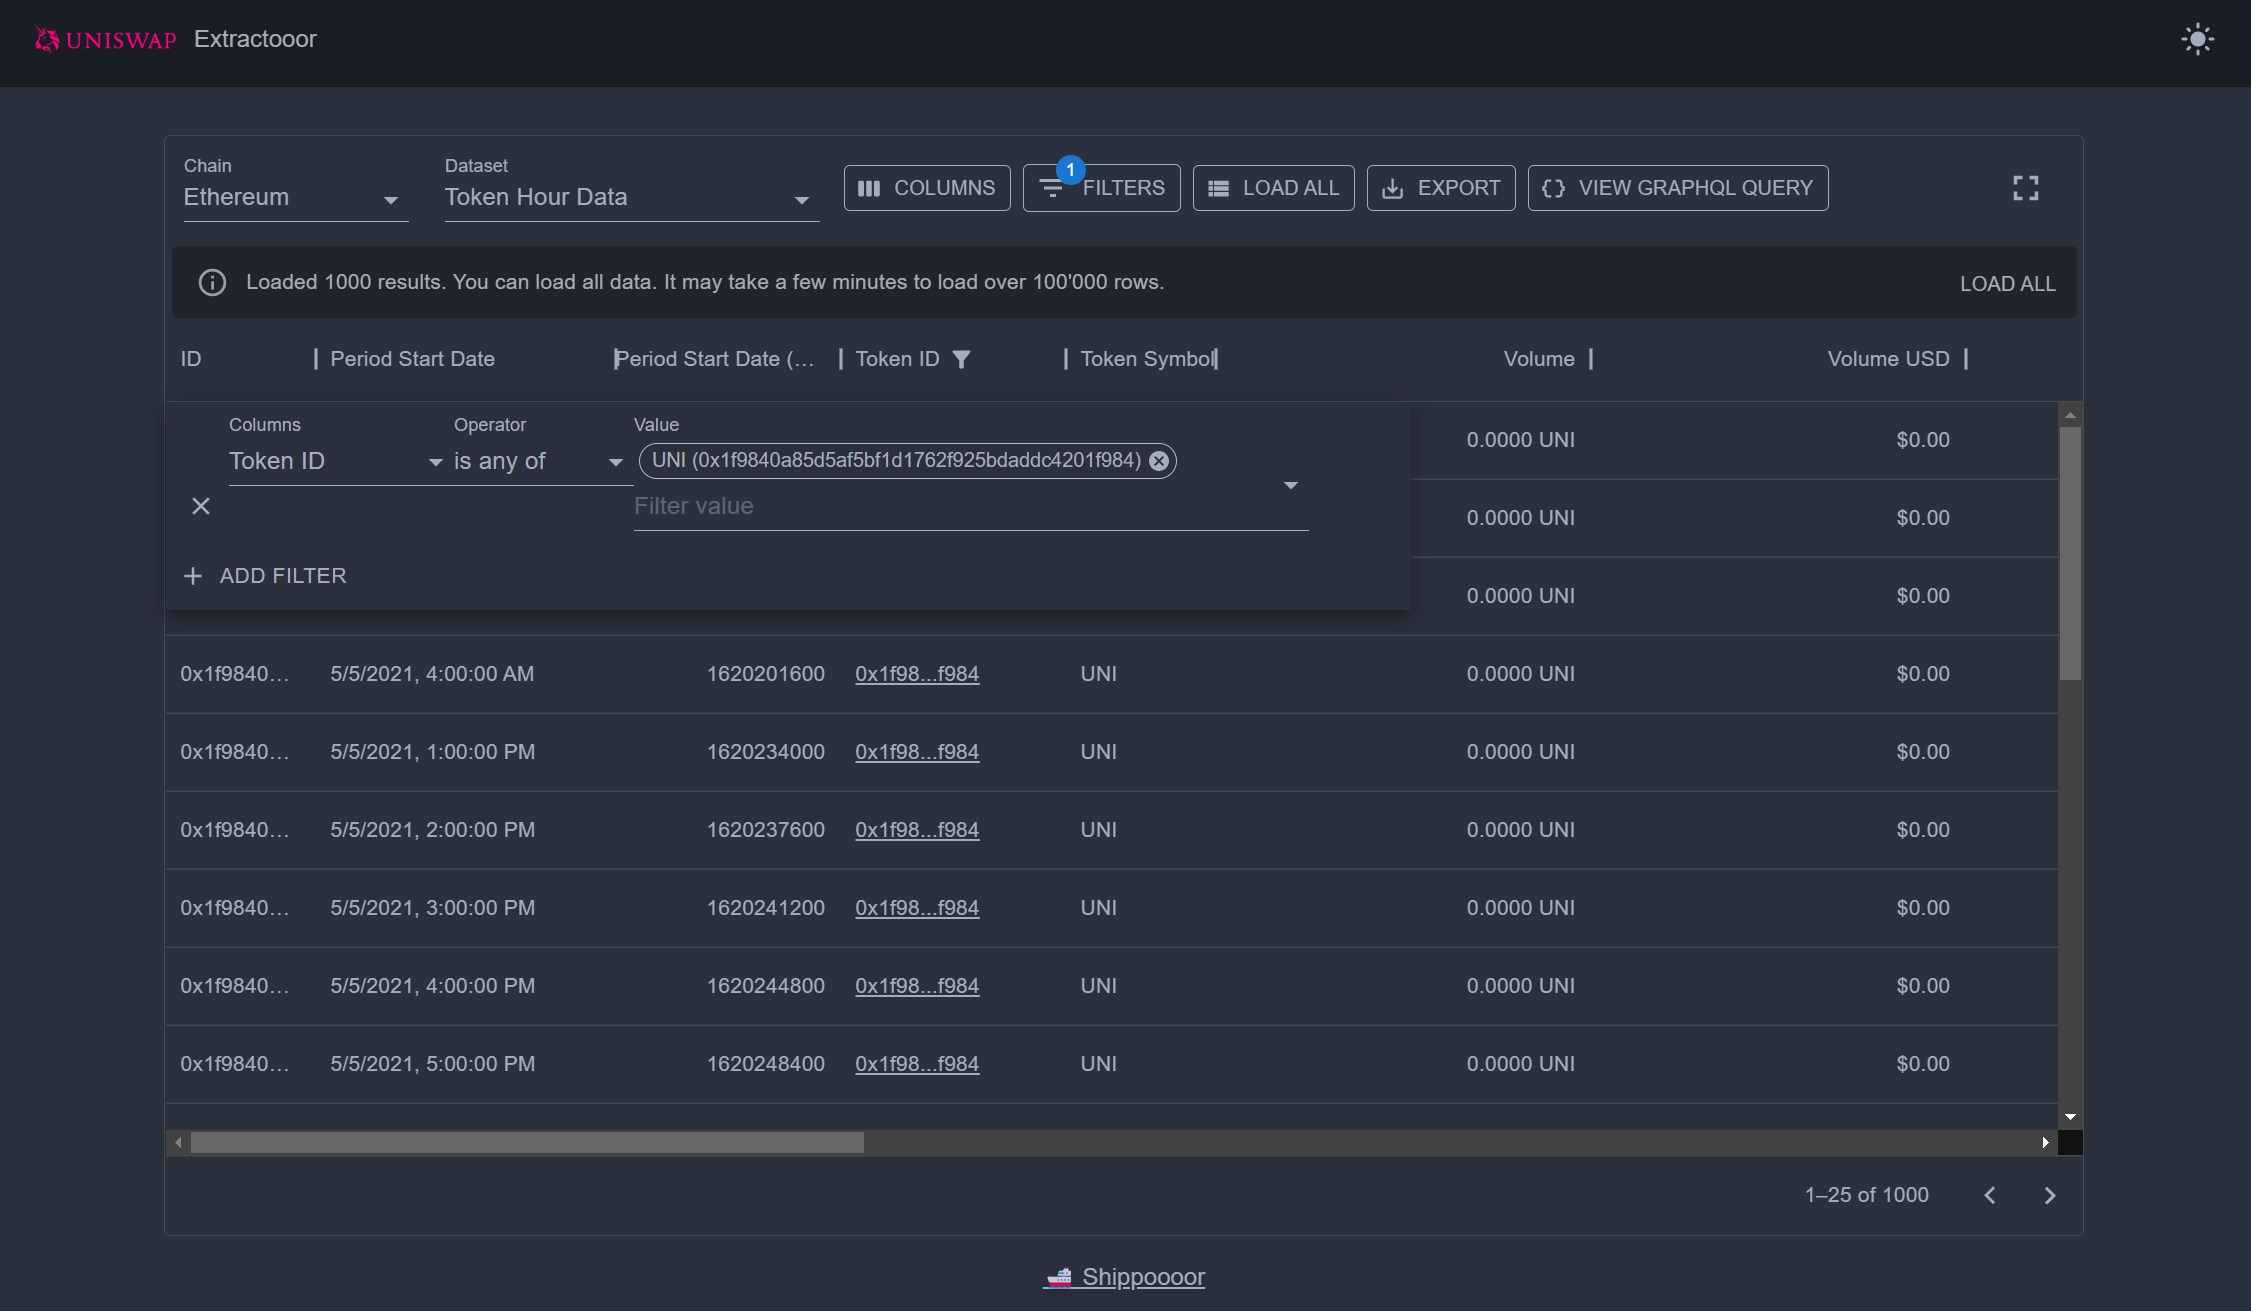Click the scroll left arrow

coord(178,1142)
